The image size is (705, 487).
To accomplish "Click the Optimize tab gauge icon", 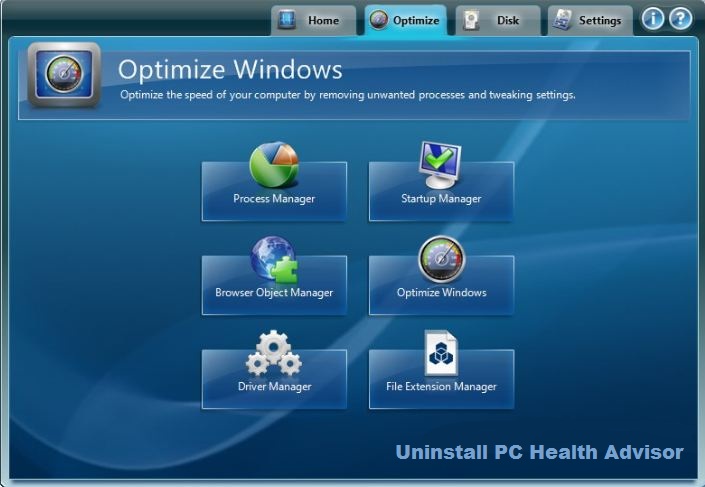I will point(379,20).
